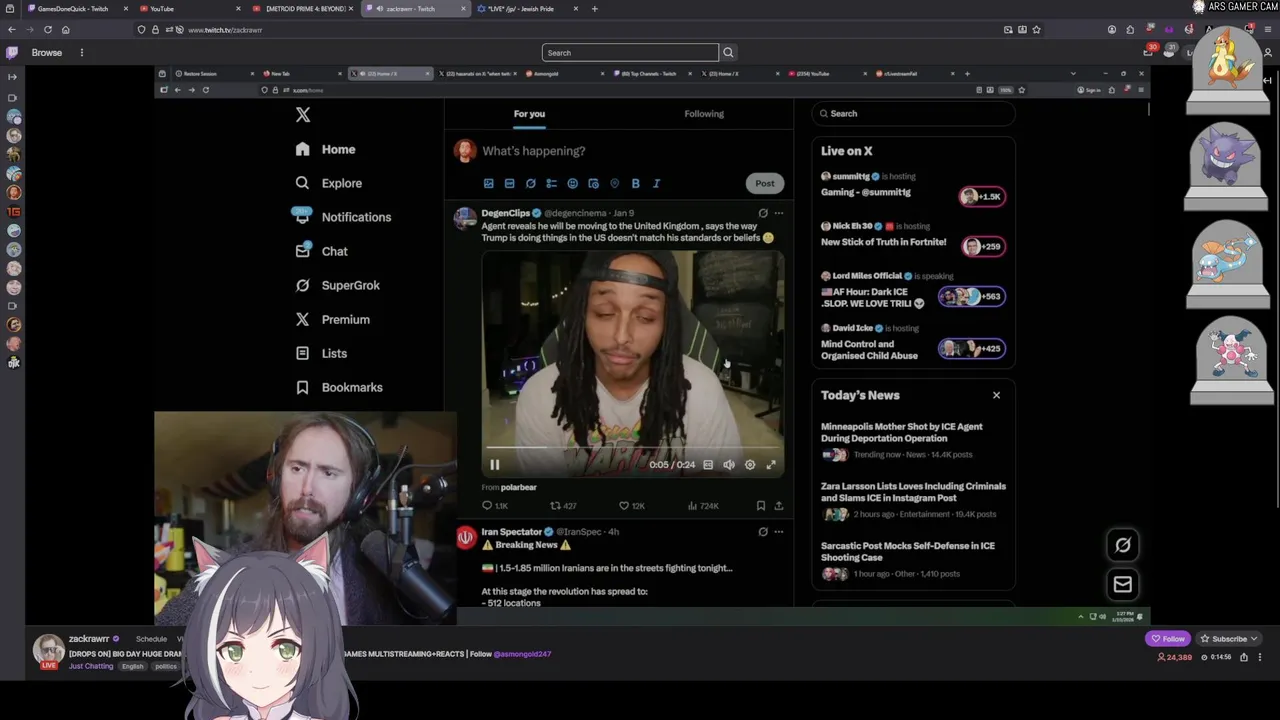Toggle captions on DegenClips video
Image resolution: width=1280 pixels, height=720 pixels.
[x=708, y=464]
